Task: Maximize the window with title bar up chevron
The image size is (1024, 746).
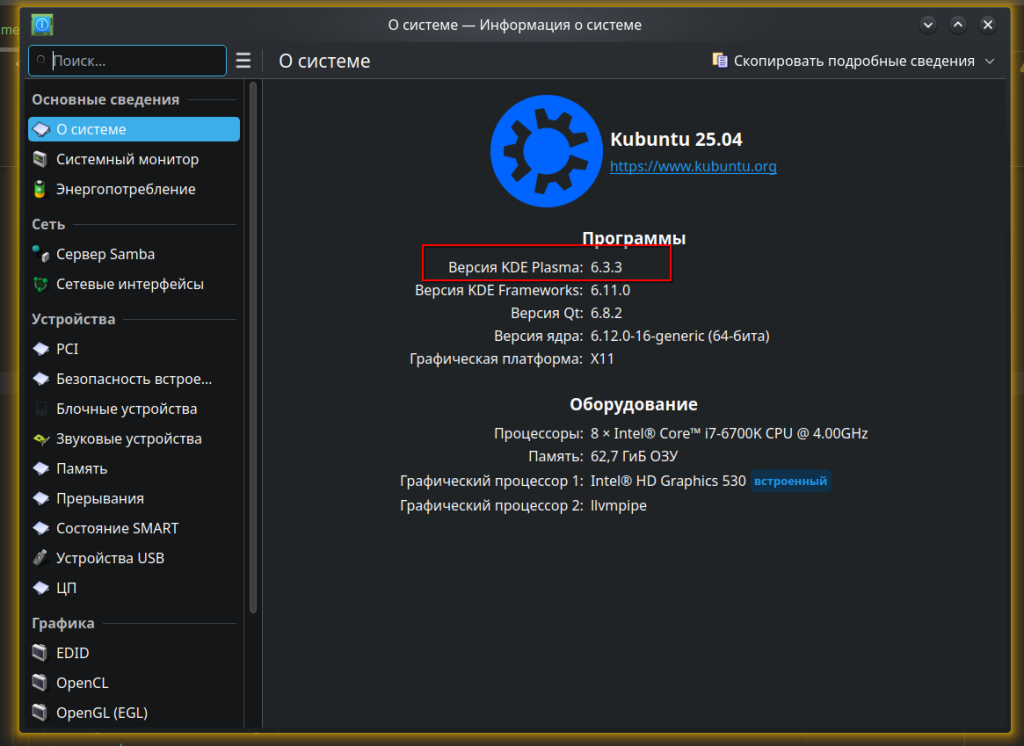Action: click(958, 25)
